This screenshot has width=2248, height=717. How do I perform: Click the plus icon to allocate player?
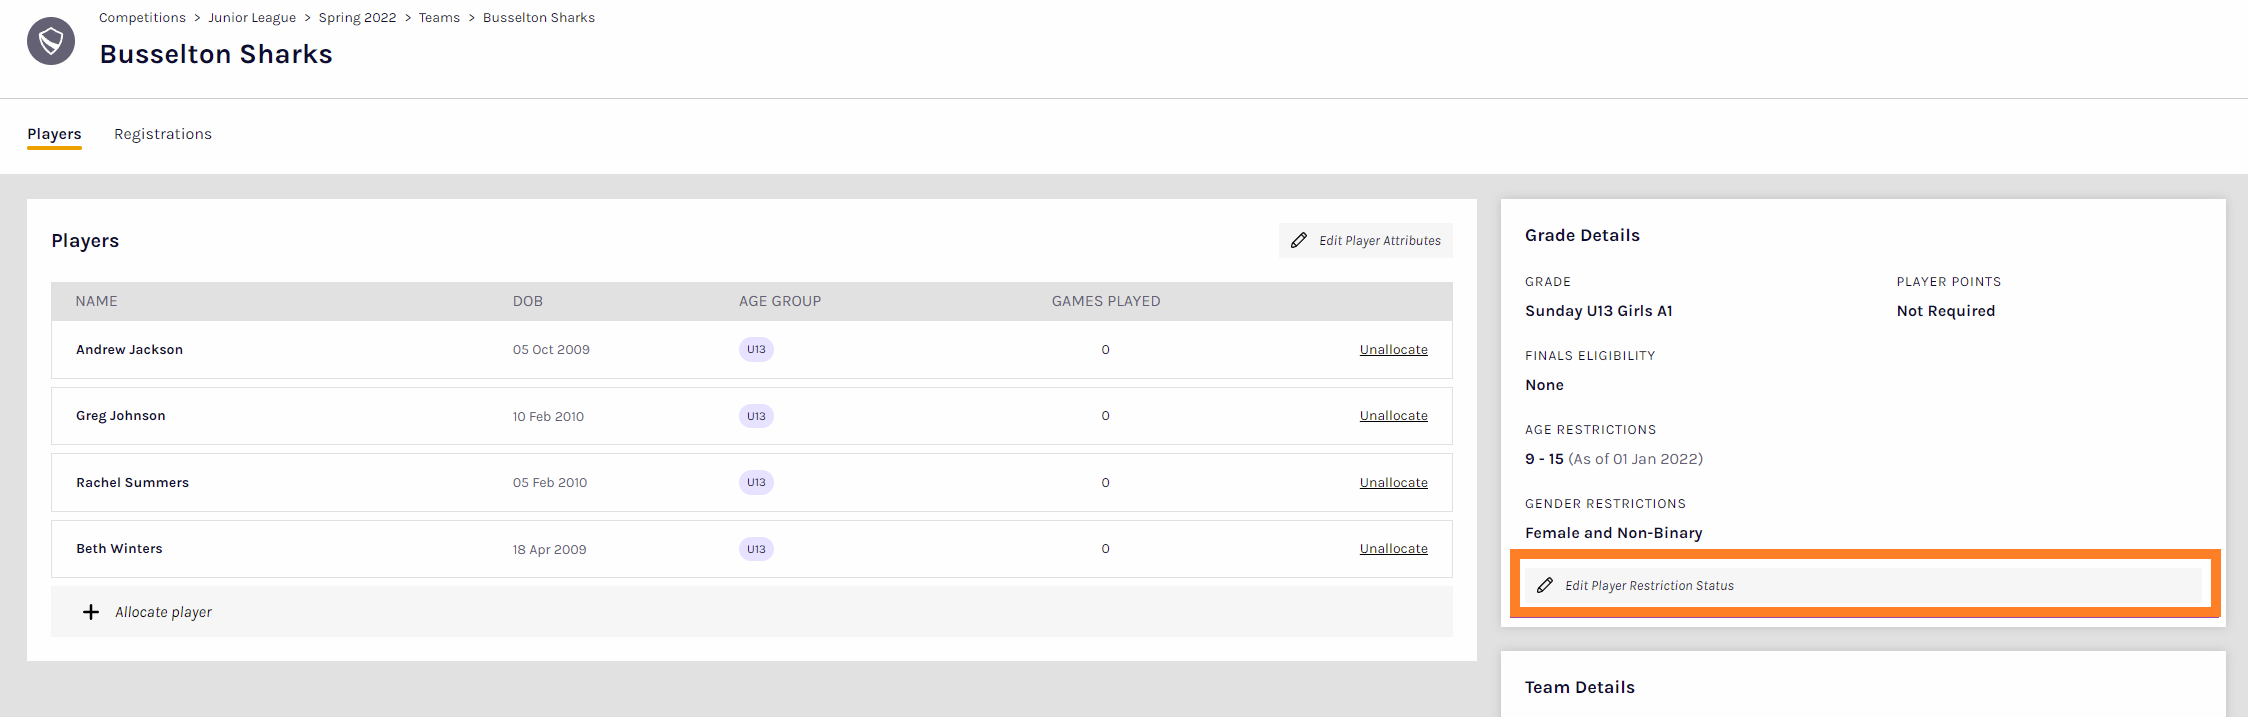click(x=91, y=612)
